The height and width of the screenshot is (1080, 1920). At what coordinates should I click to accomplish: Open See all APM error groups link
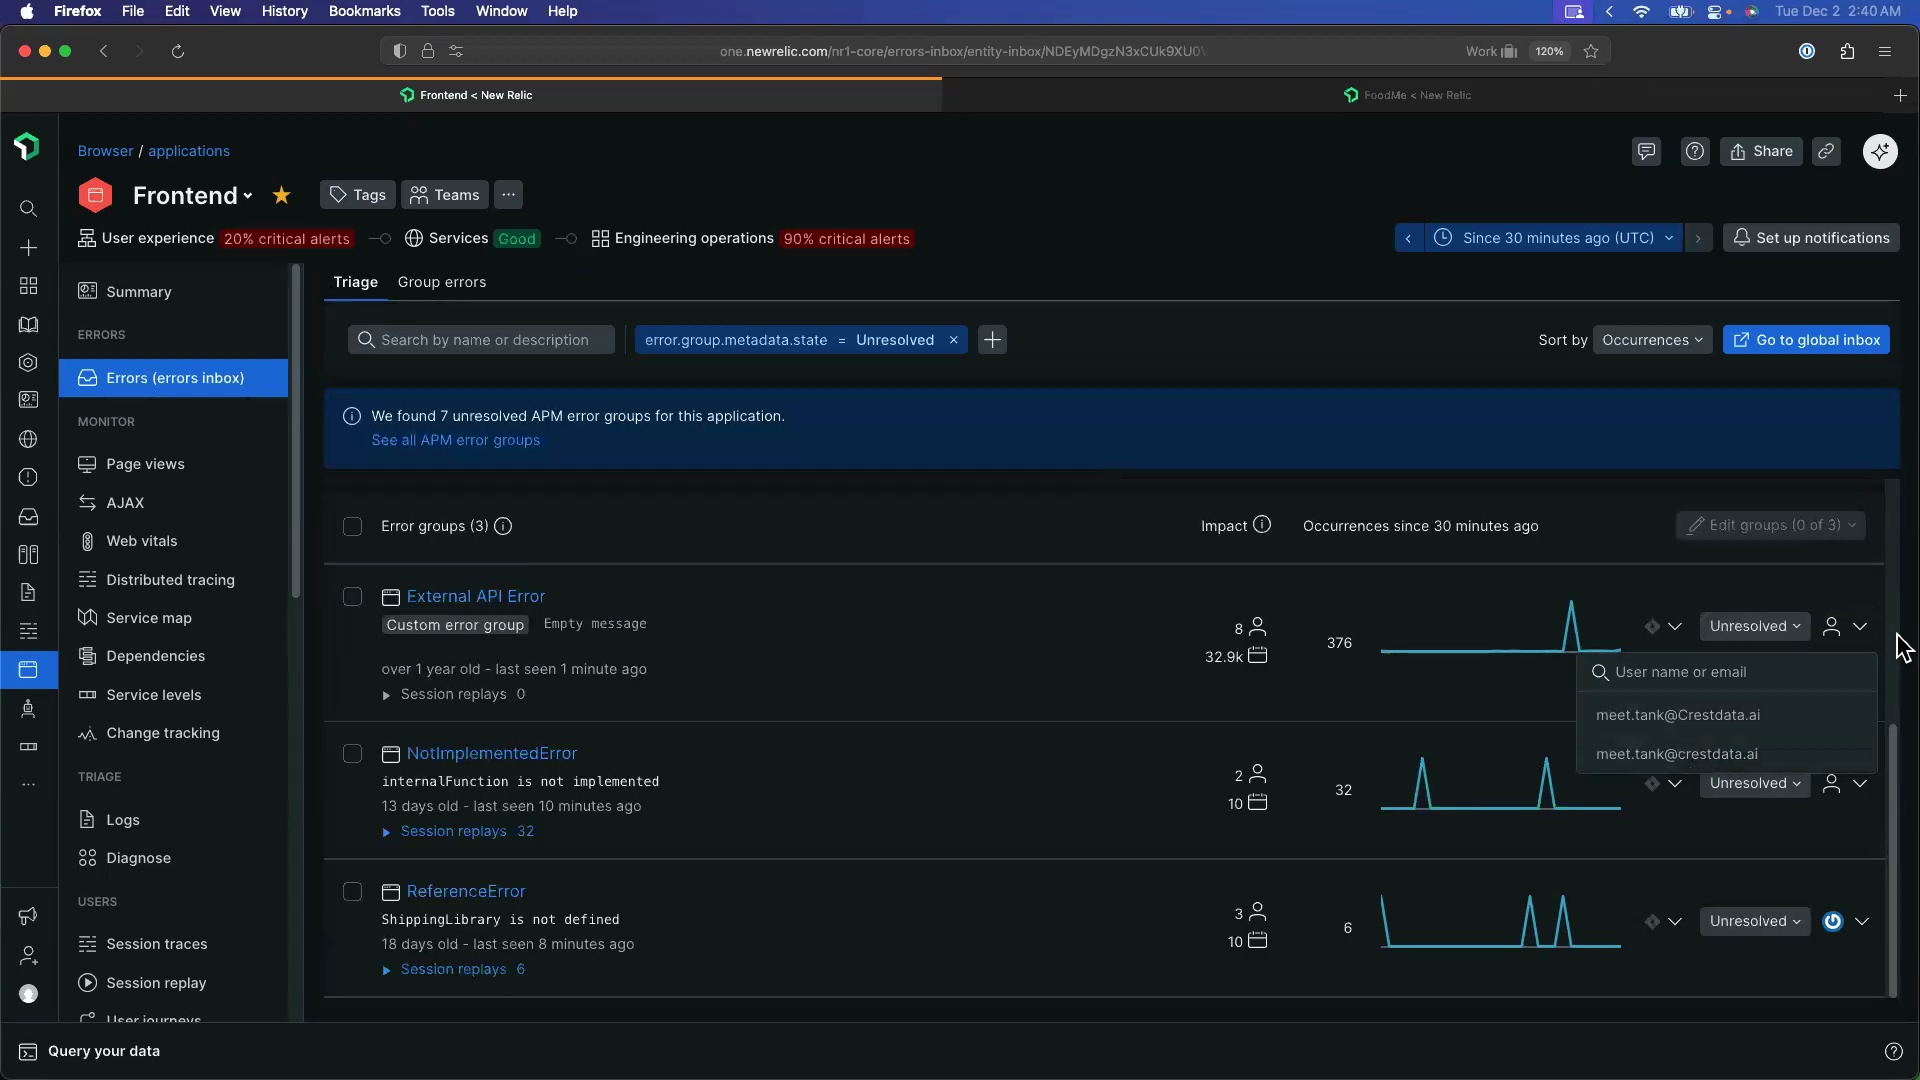click(455, 440)
